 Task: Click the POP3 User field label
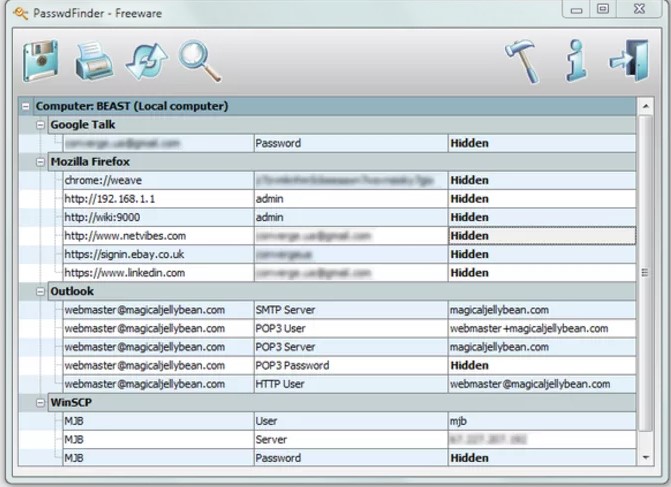click(x=351, y=329)
